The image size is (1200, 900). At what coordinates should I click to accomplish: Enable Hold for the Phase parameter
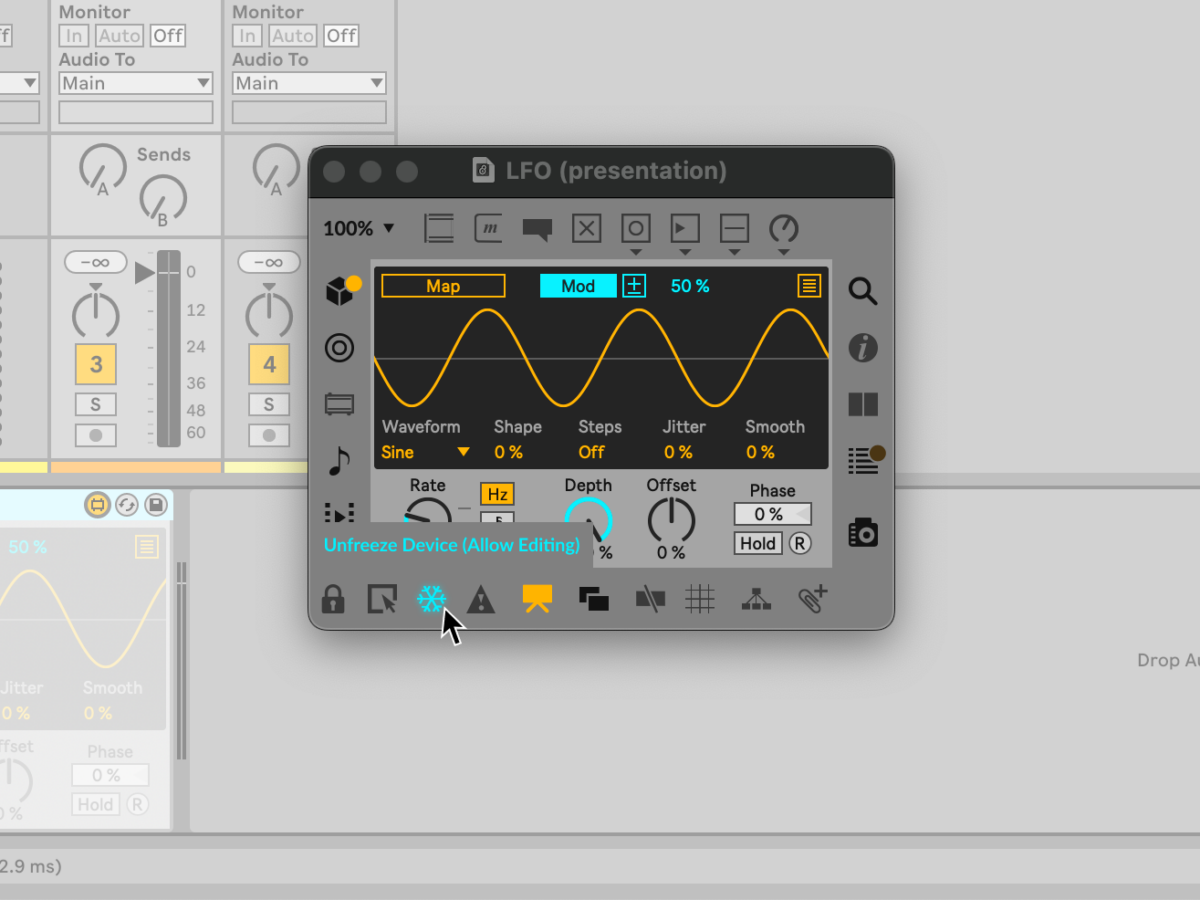757,543
